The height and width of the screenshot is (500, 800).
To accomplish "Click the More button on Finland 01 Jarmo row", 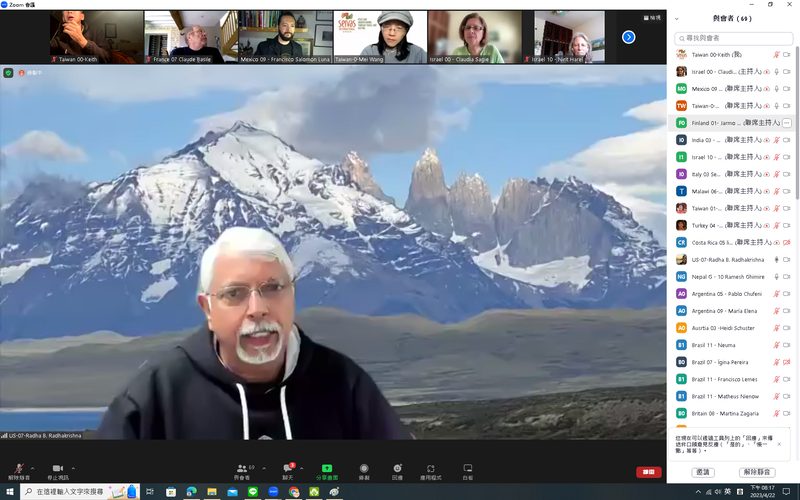I will [x=786, y=123].
